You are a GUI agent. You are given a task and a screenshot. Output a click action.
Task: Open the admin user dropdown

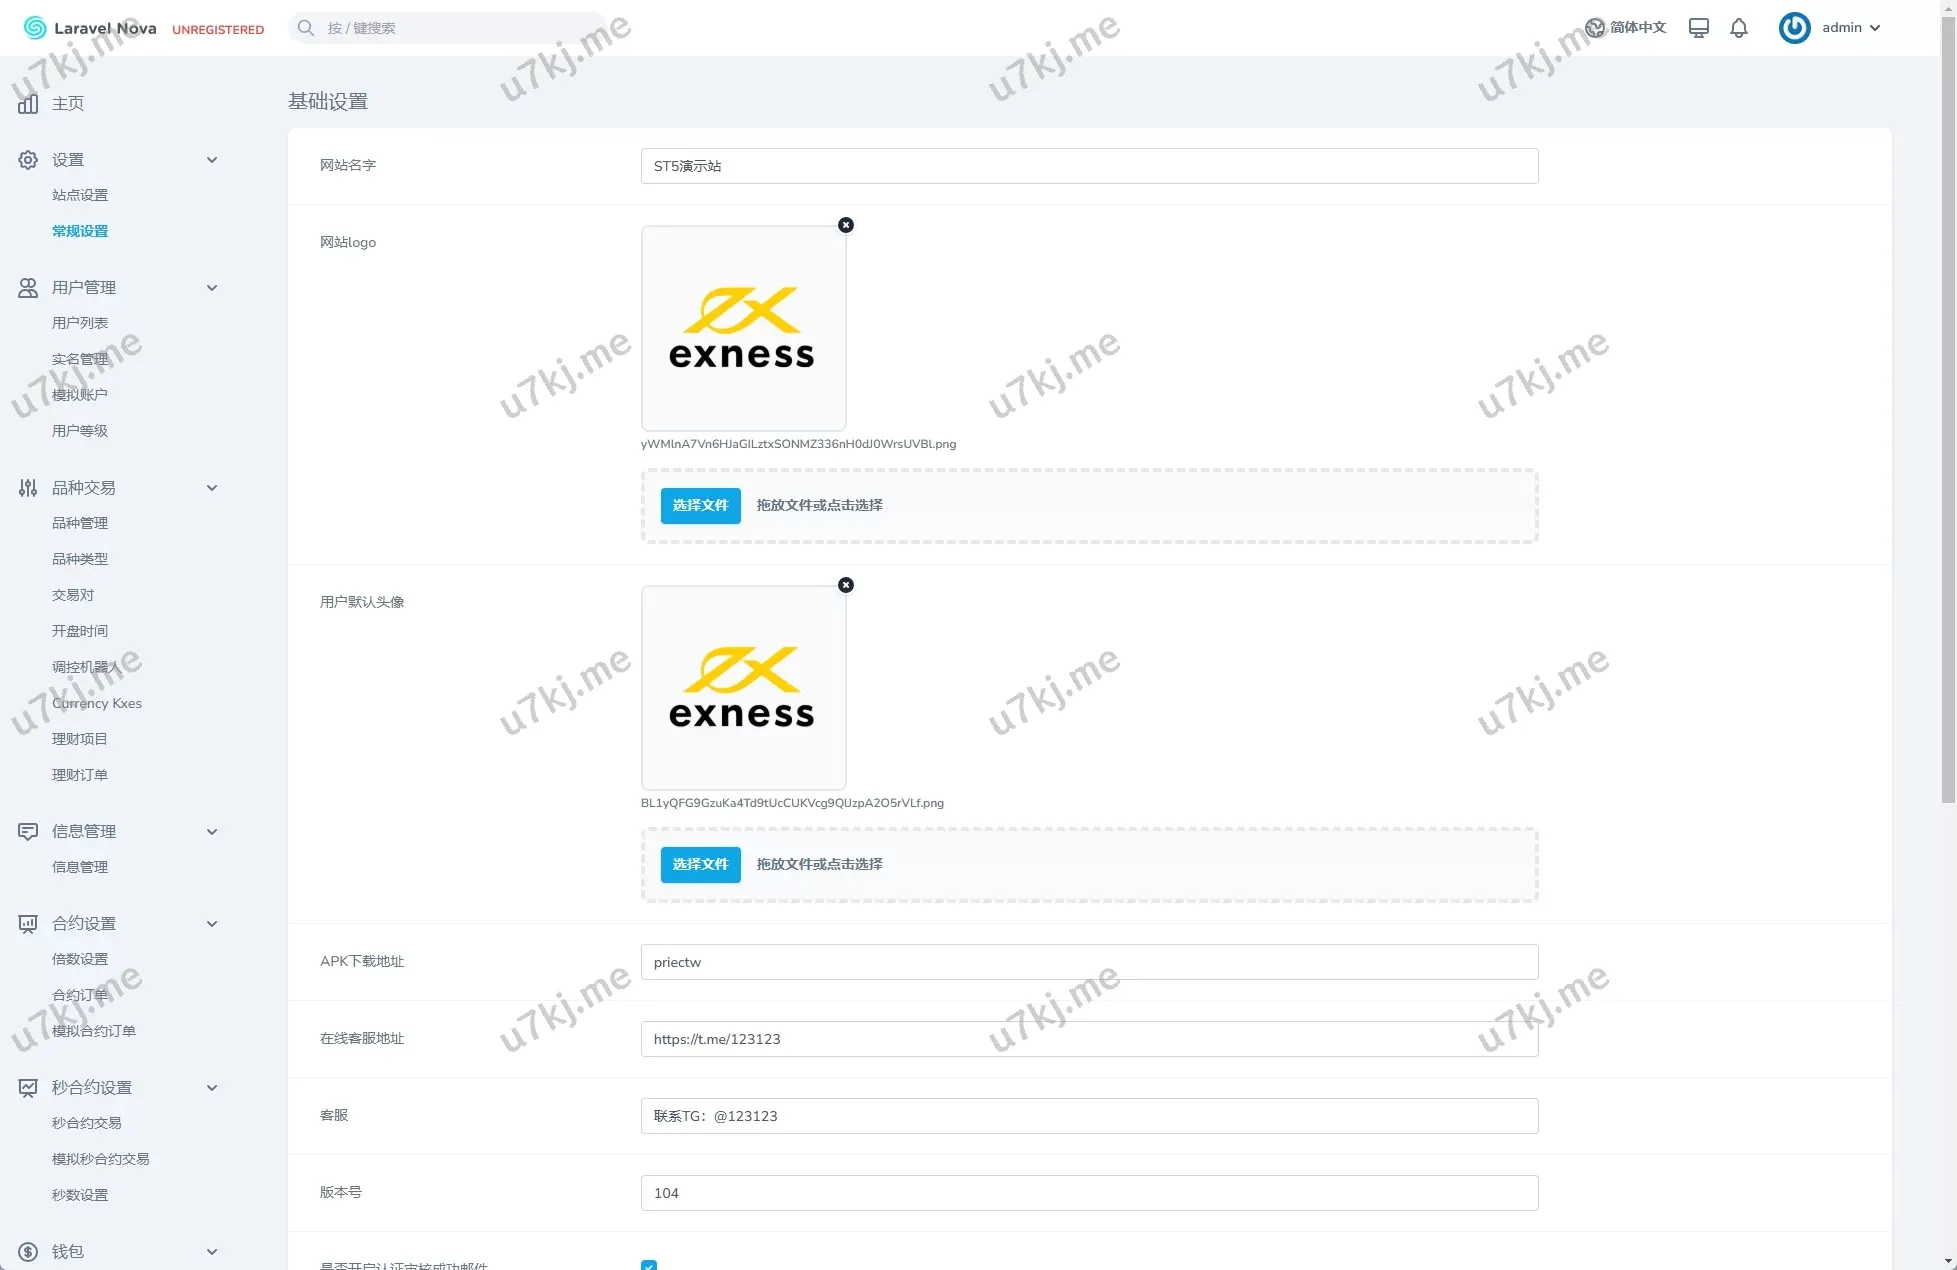tap(1850, 28)
